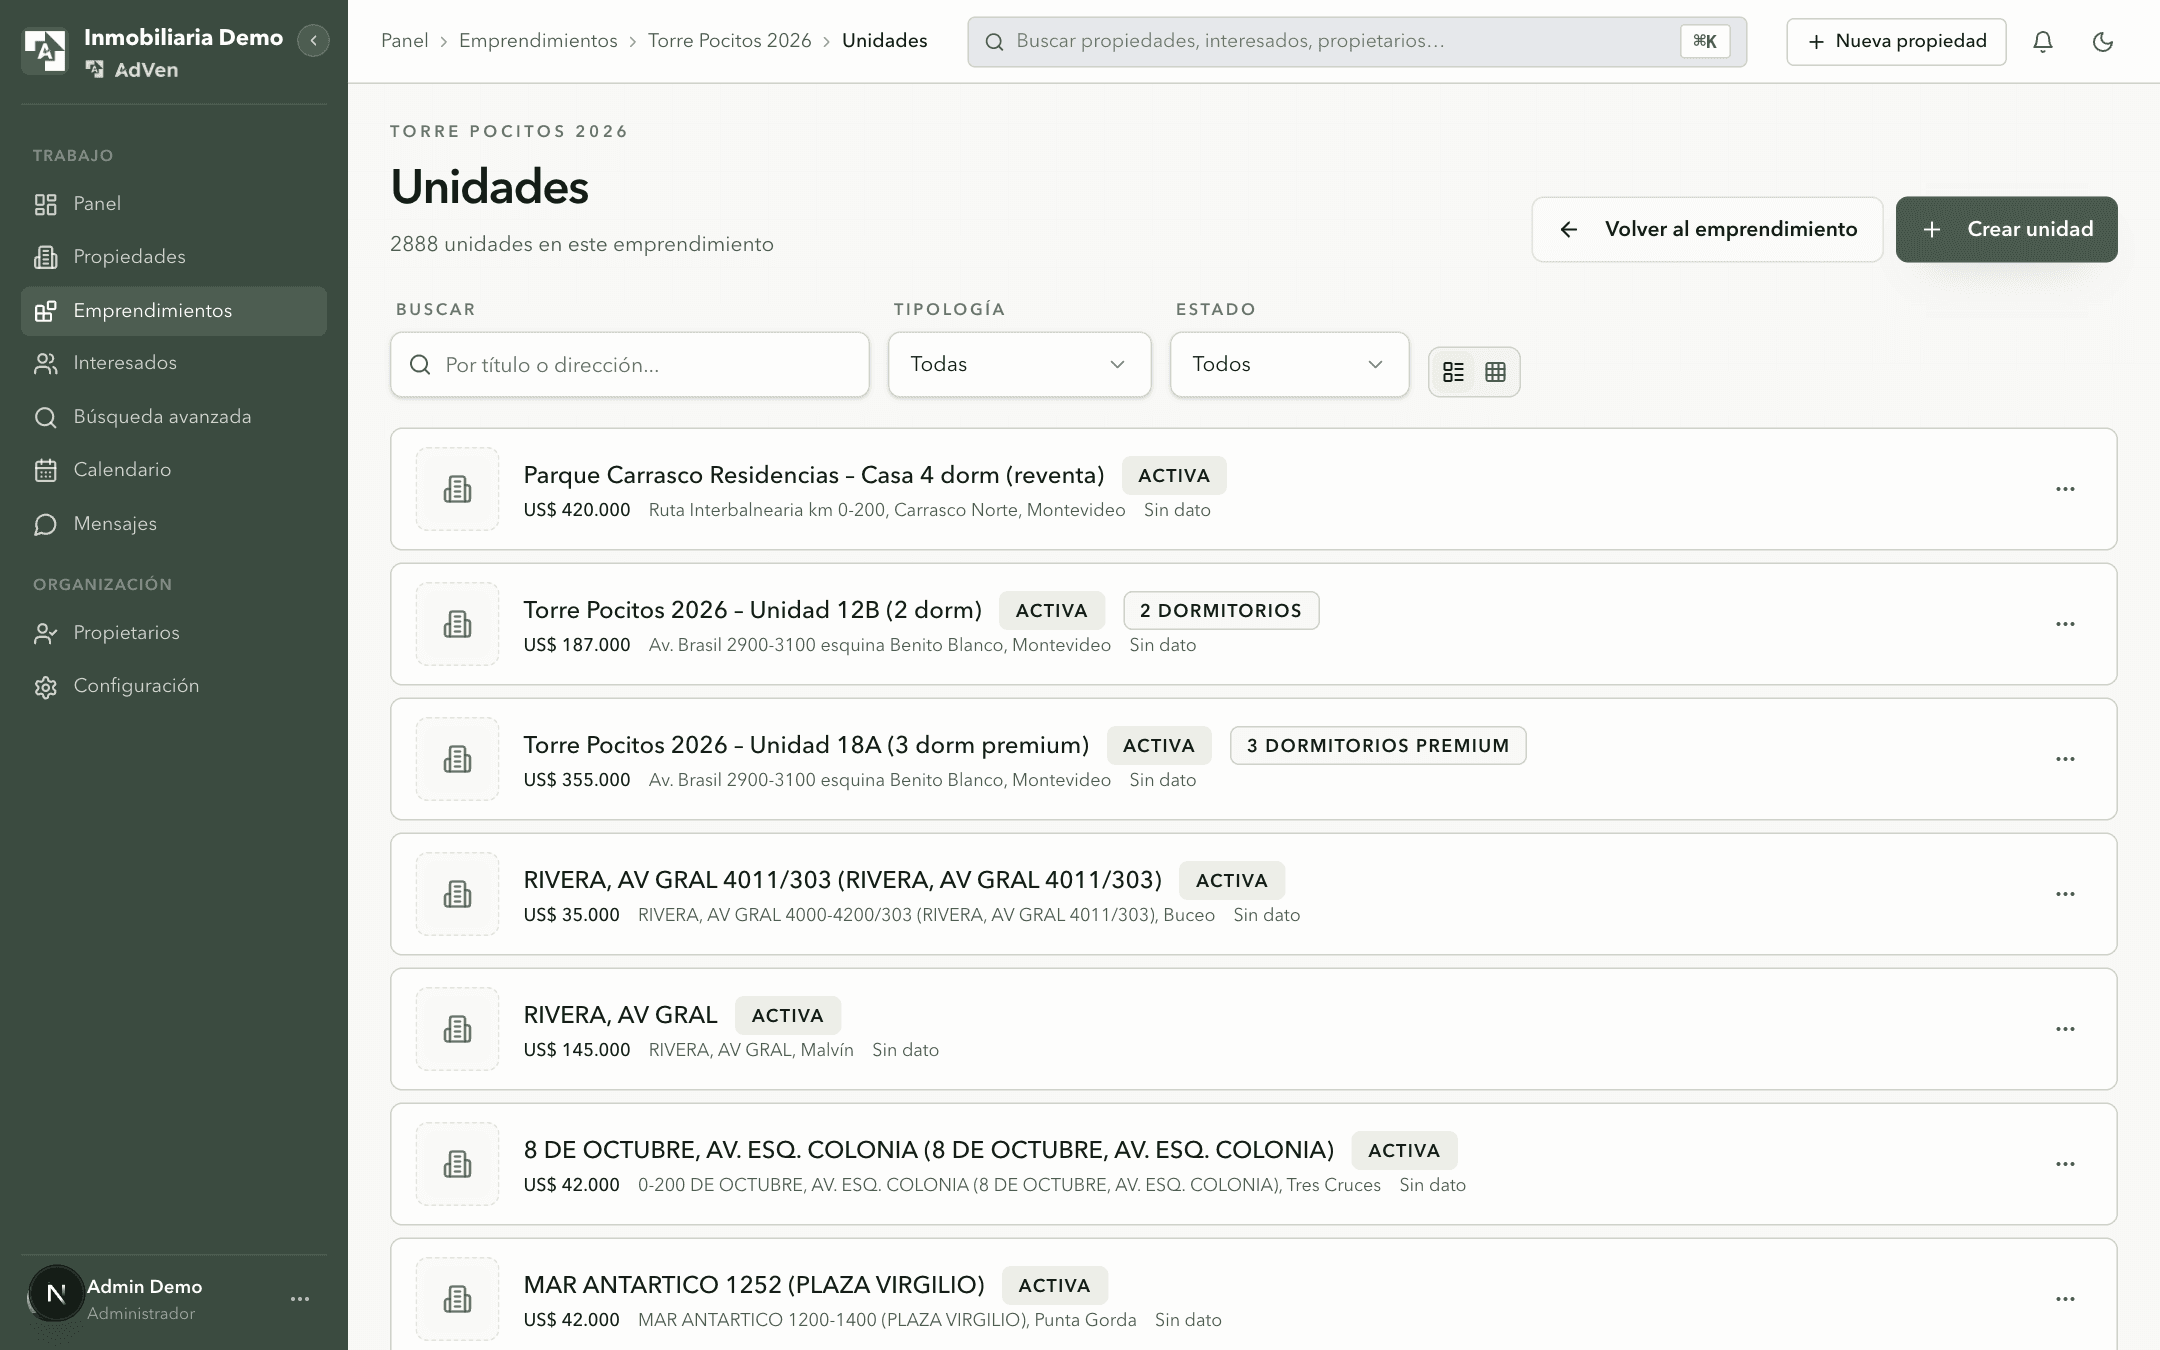Open options menu for RIVERA AV GRAL 4011/303

(x=2065, y=894)
